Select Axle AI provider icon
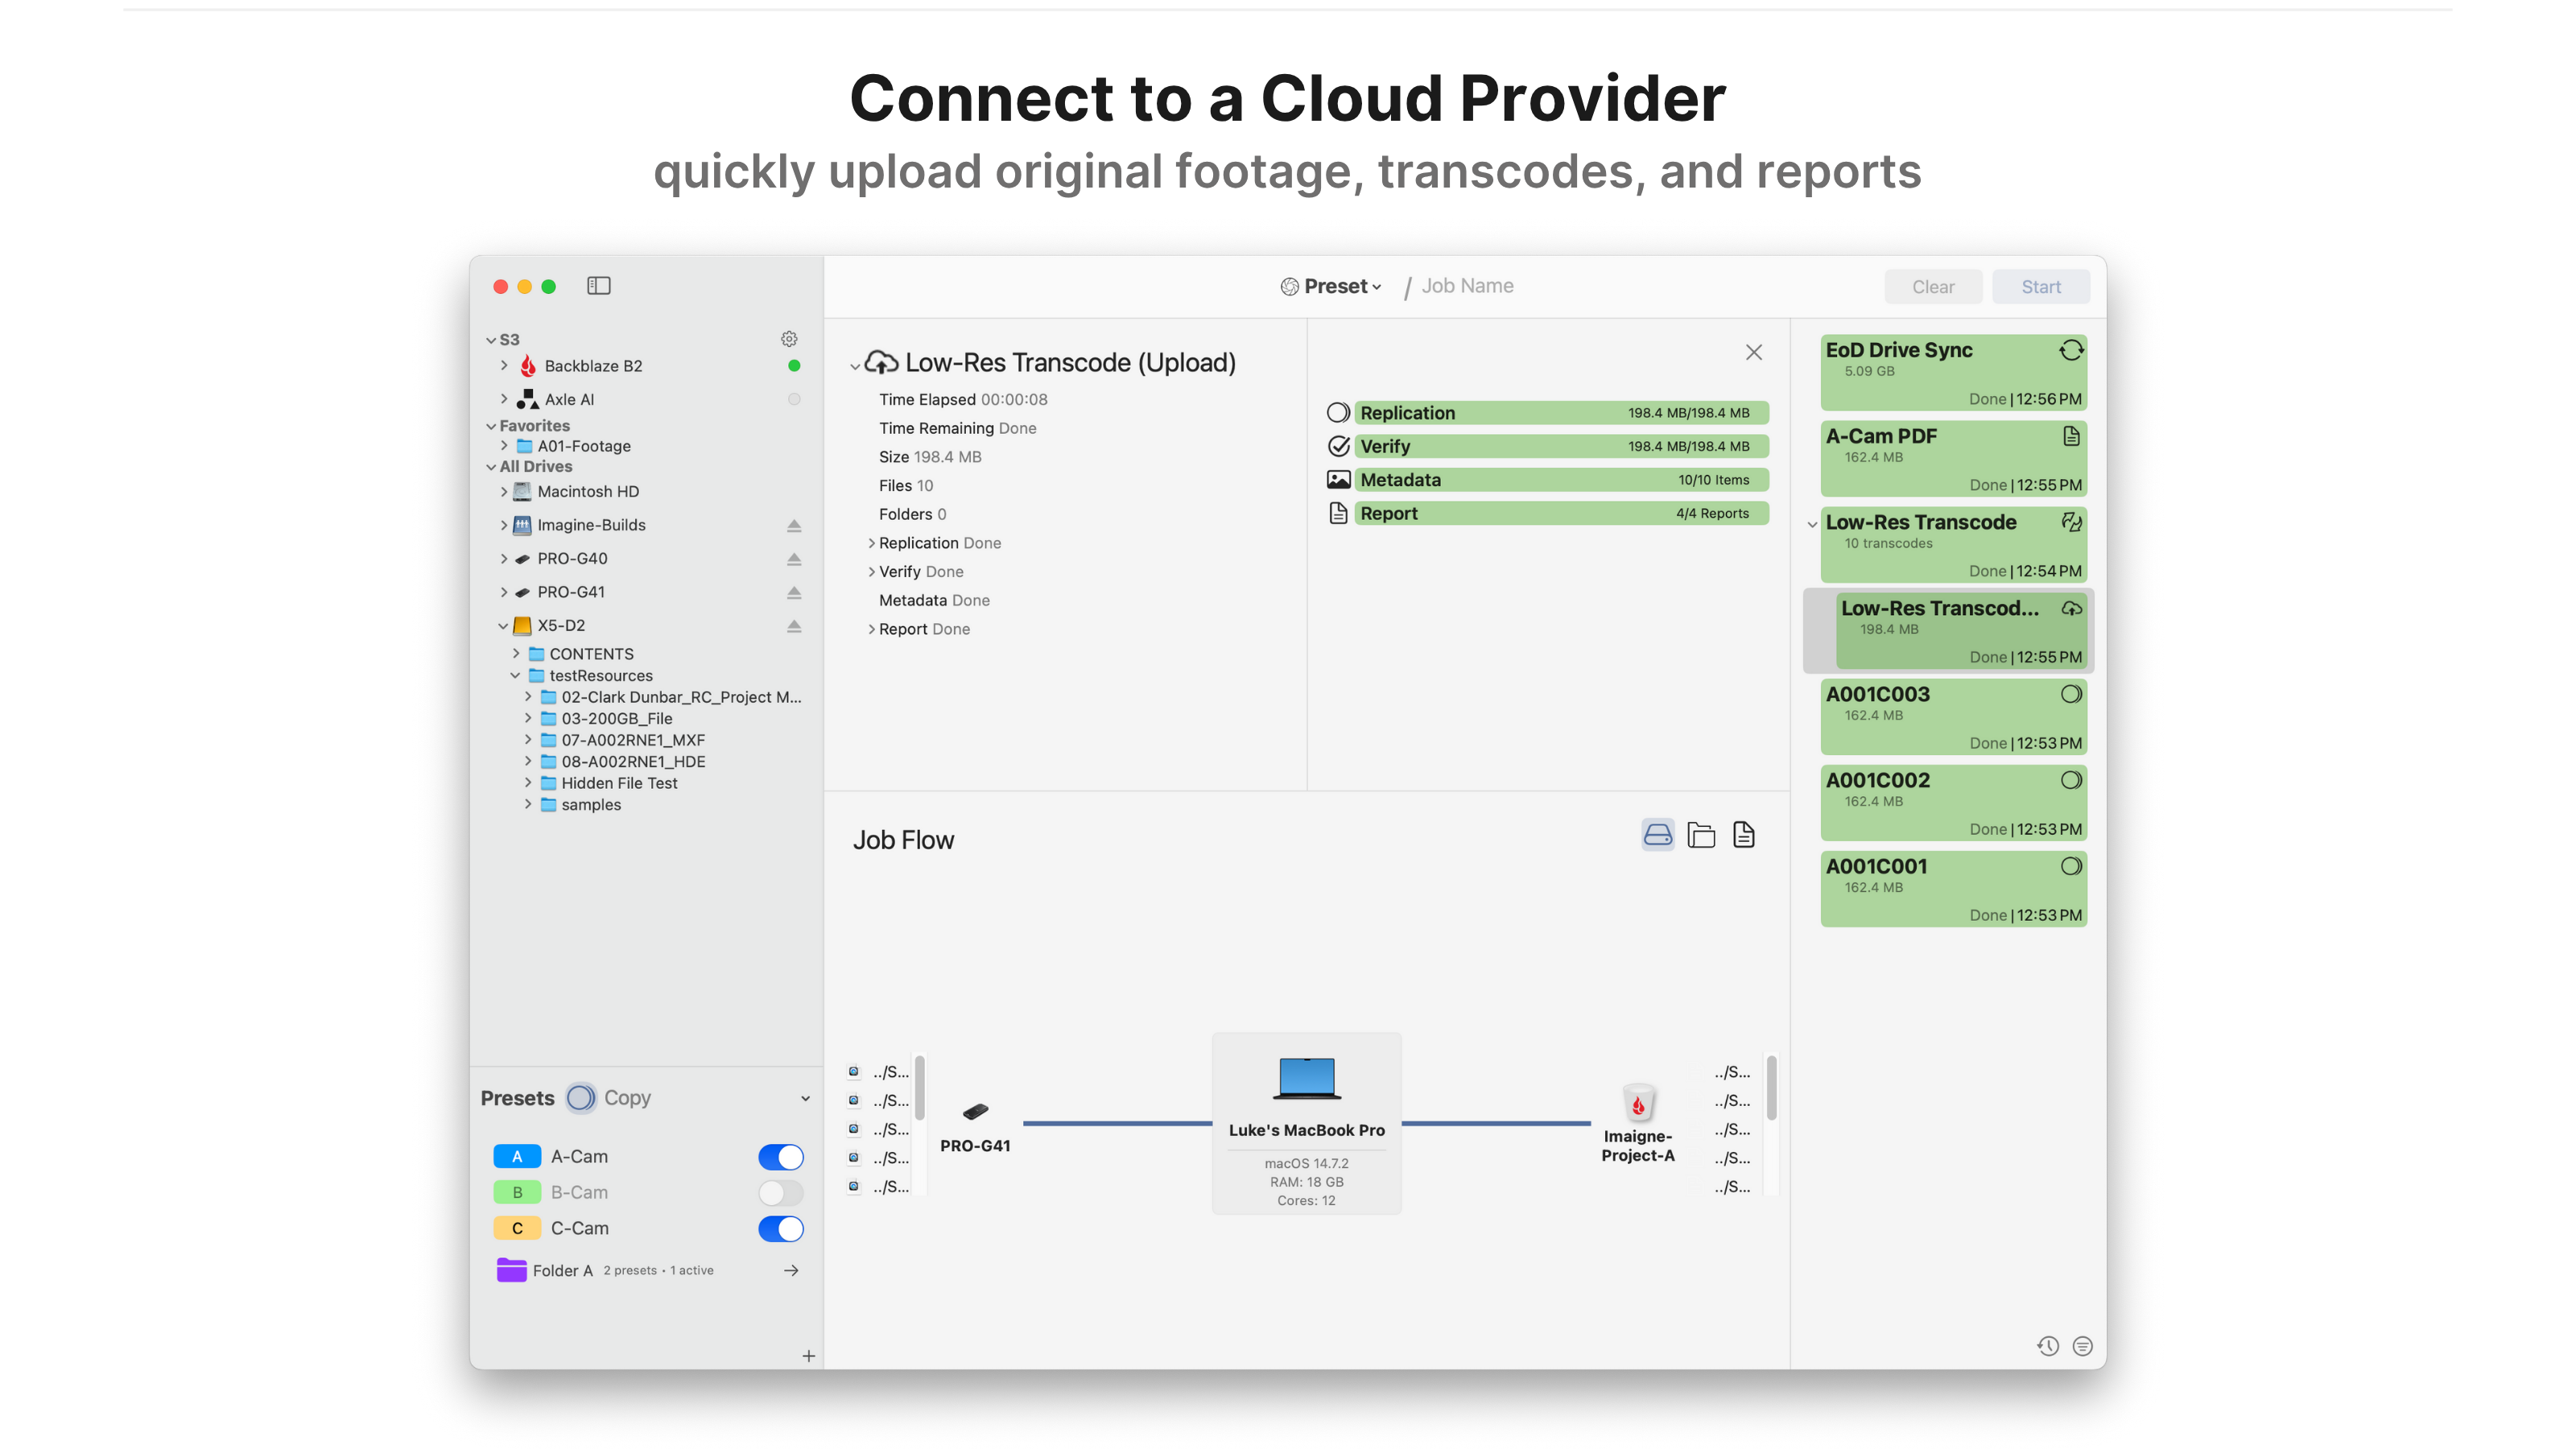This screenshot has width=2576, height=1449. 528,399
